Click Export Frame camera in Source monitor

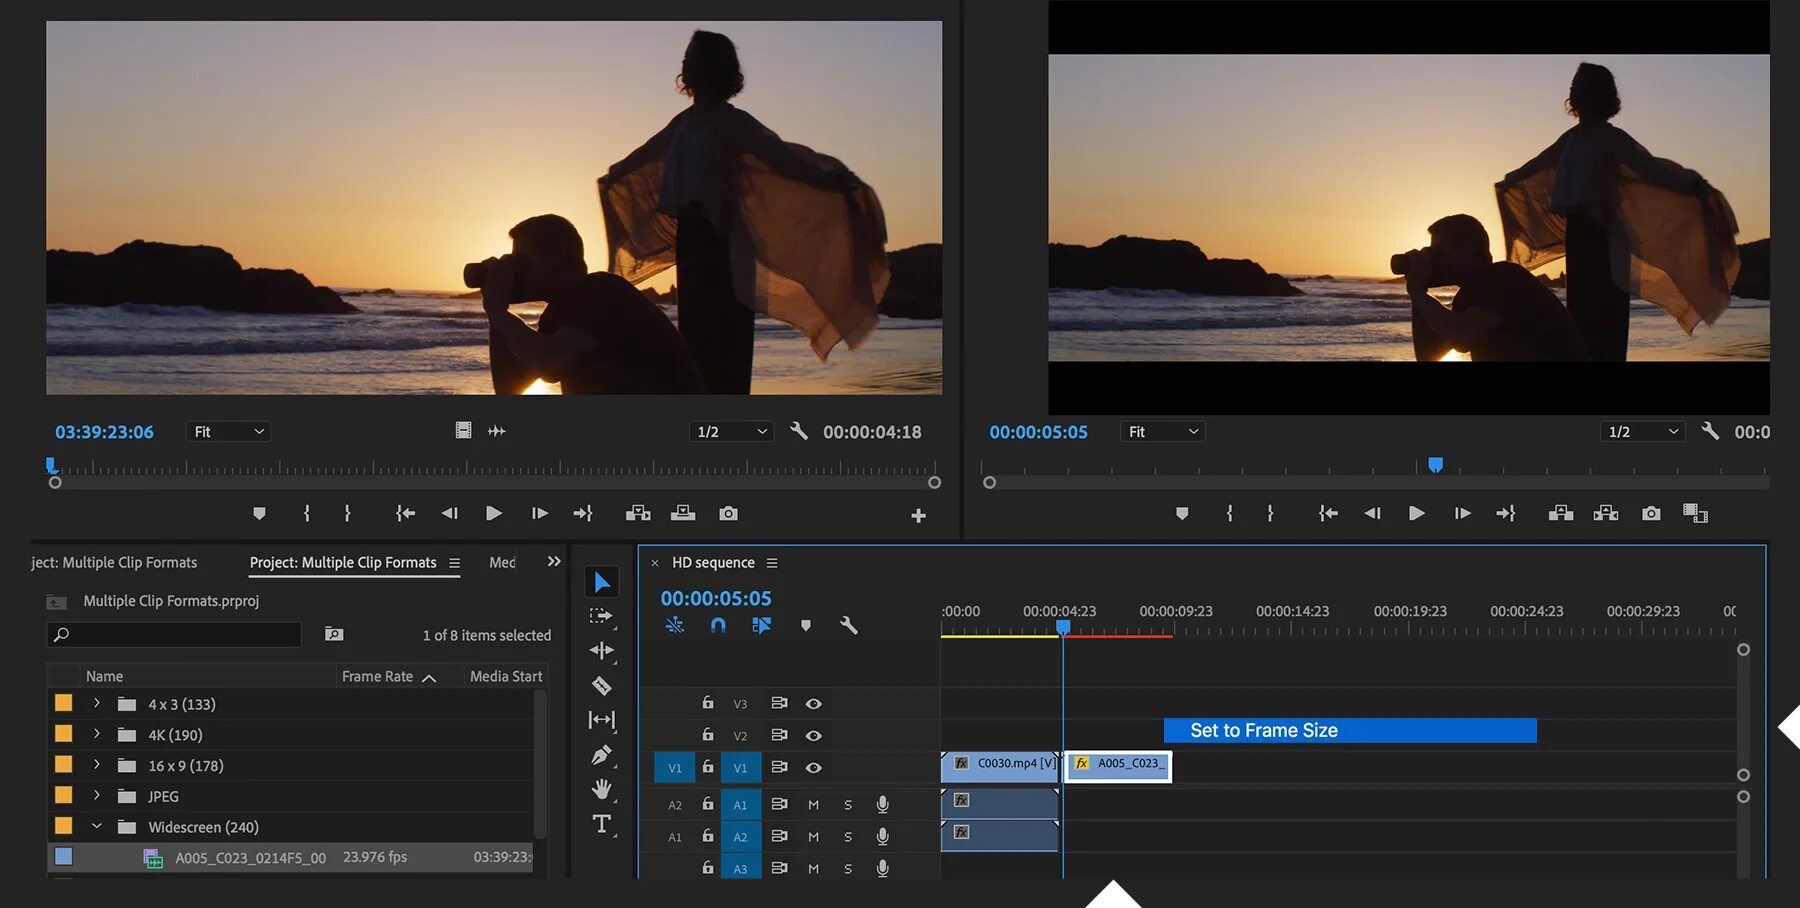(x=728, y=513)
